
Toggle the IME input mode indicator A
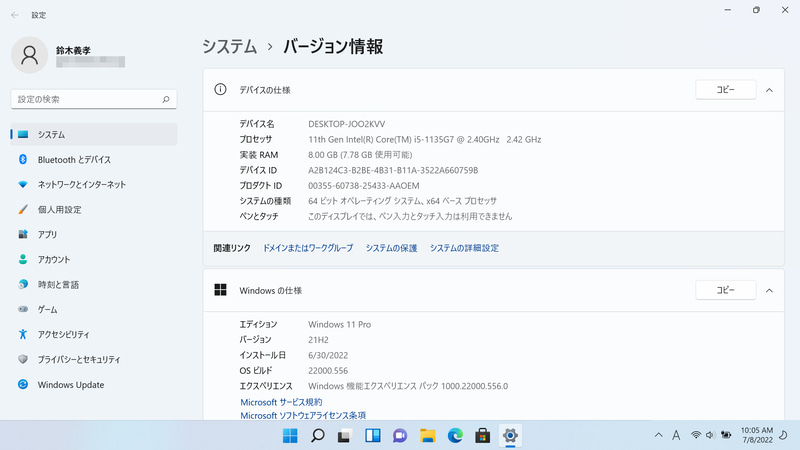click(x=676, y=435)
